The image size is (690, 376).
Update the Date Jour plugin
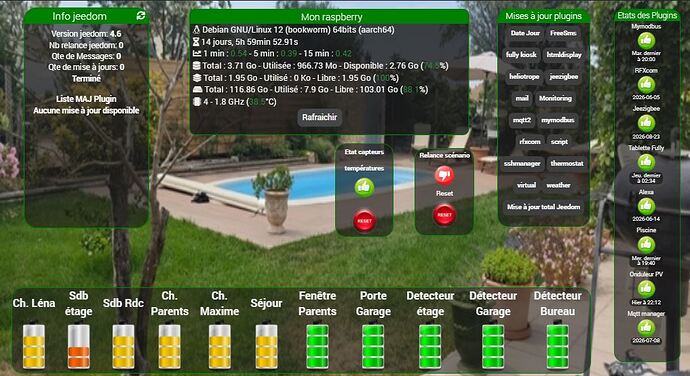tap(525, 33)
